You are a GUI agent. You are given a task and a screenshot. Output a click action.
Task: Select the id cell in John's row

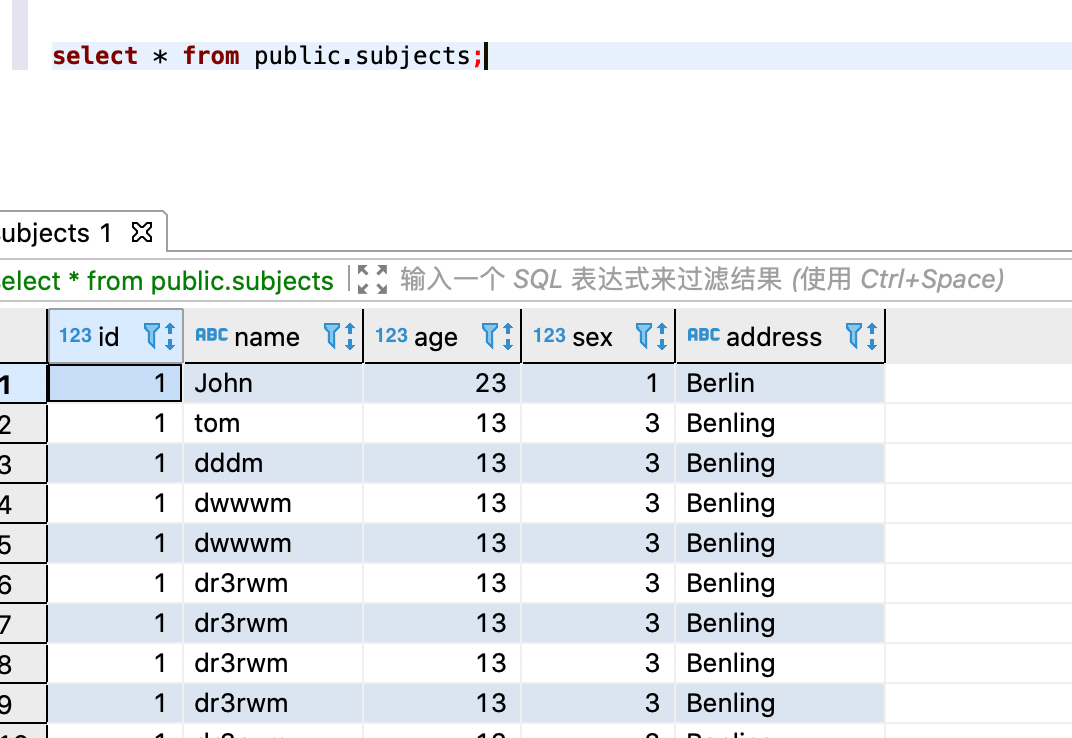(x=115, y=383)
